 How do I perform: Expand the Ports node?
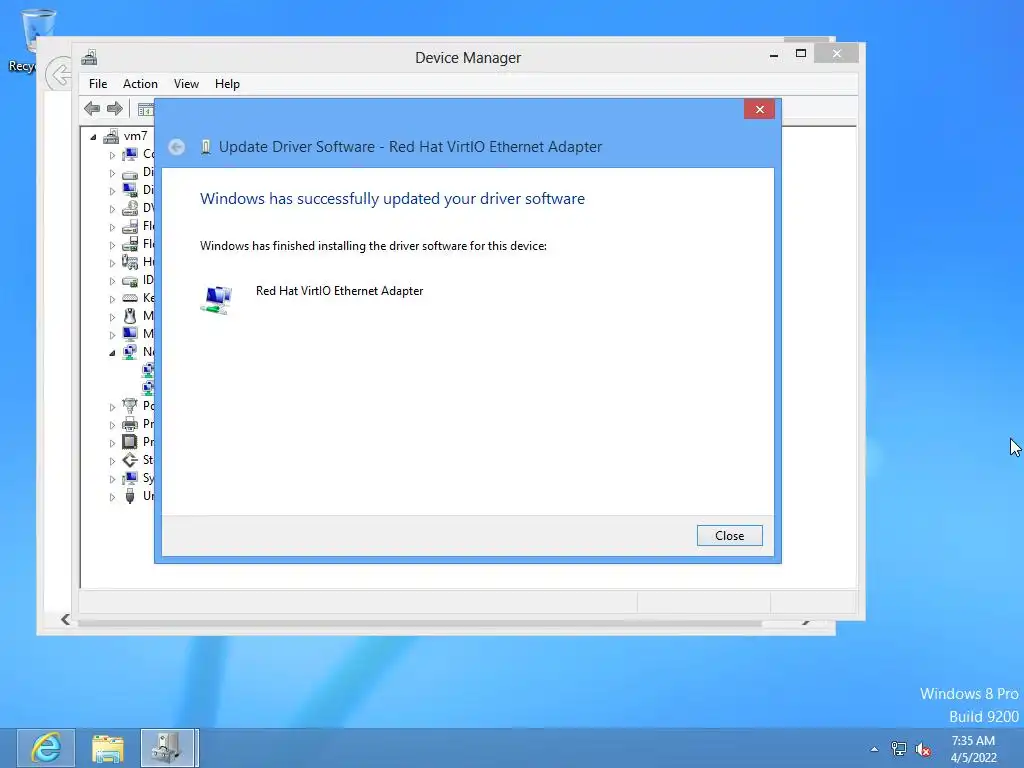(x=112, y=407)
